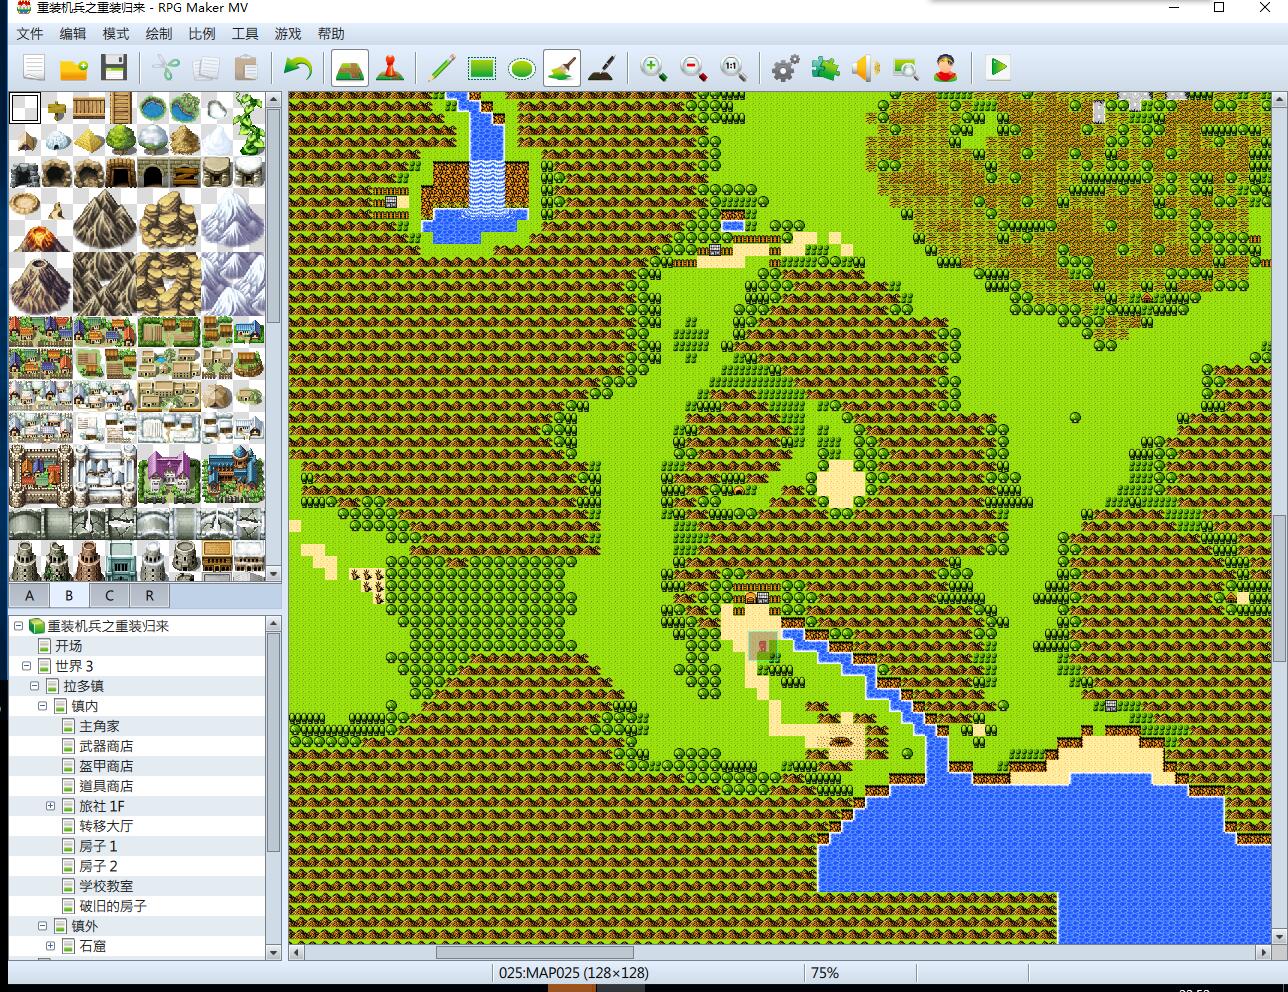Switch to Event editing mode icon

[x=390, y=68]
